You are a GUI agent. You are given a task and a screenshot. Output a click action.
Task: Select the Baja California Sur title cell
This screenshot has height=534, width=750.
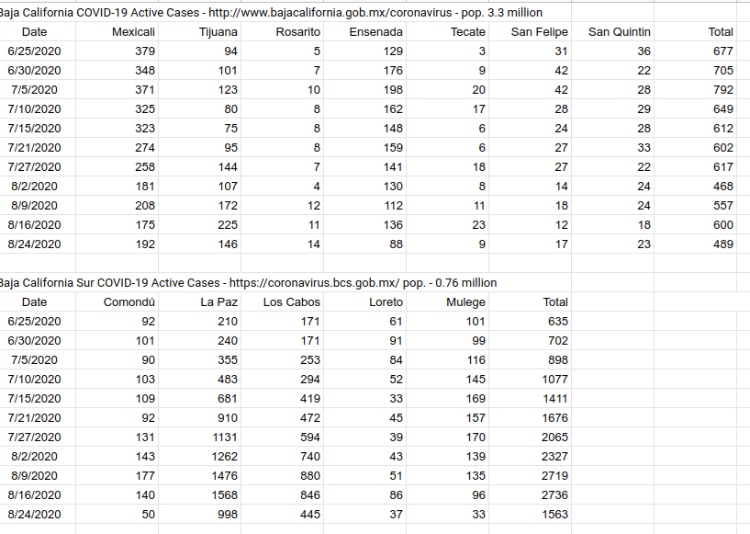pos(248,283)
